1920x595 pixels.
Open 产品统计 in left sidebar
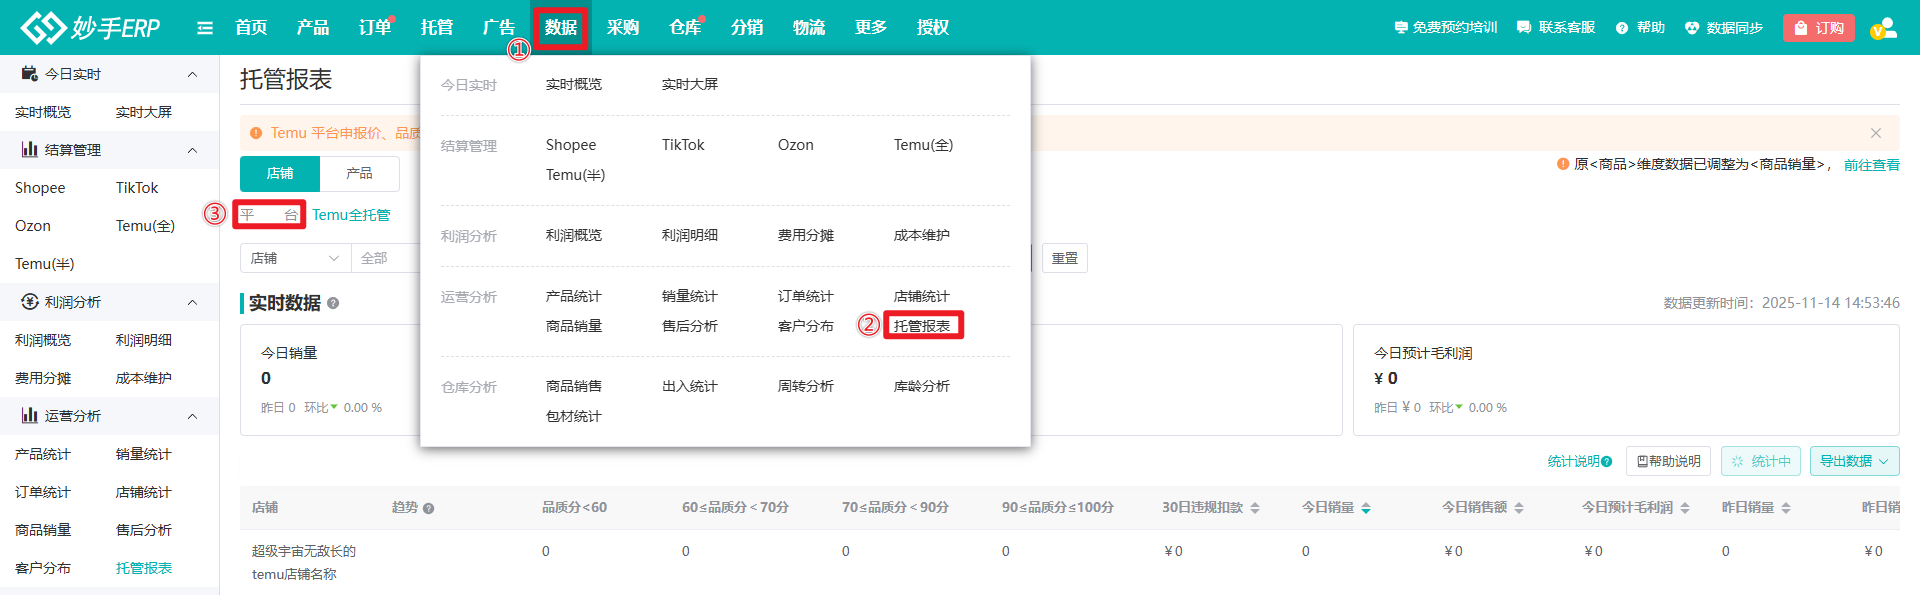click(x=43, y=454)
